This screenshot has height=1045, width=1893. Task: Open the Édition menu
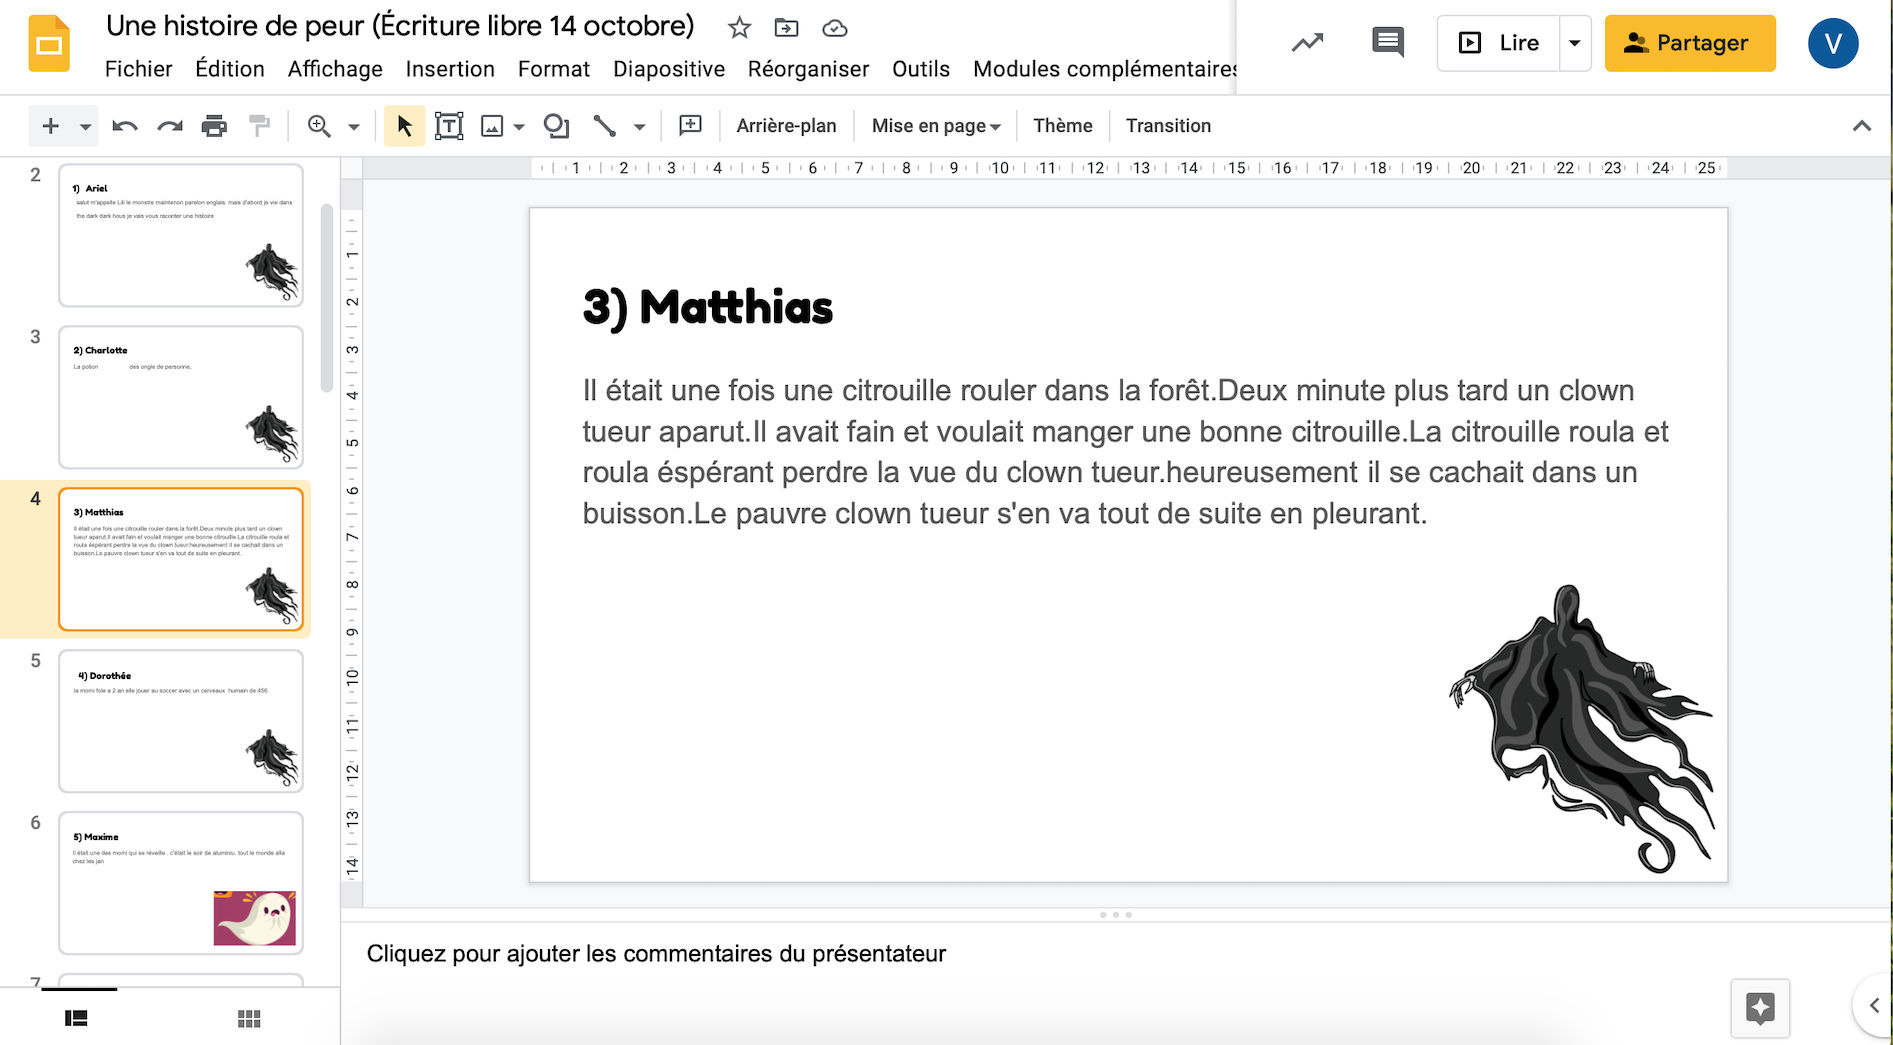point(230,69)
